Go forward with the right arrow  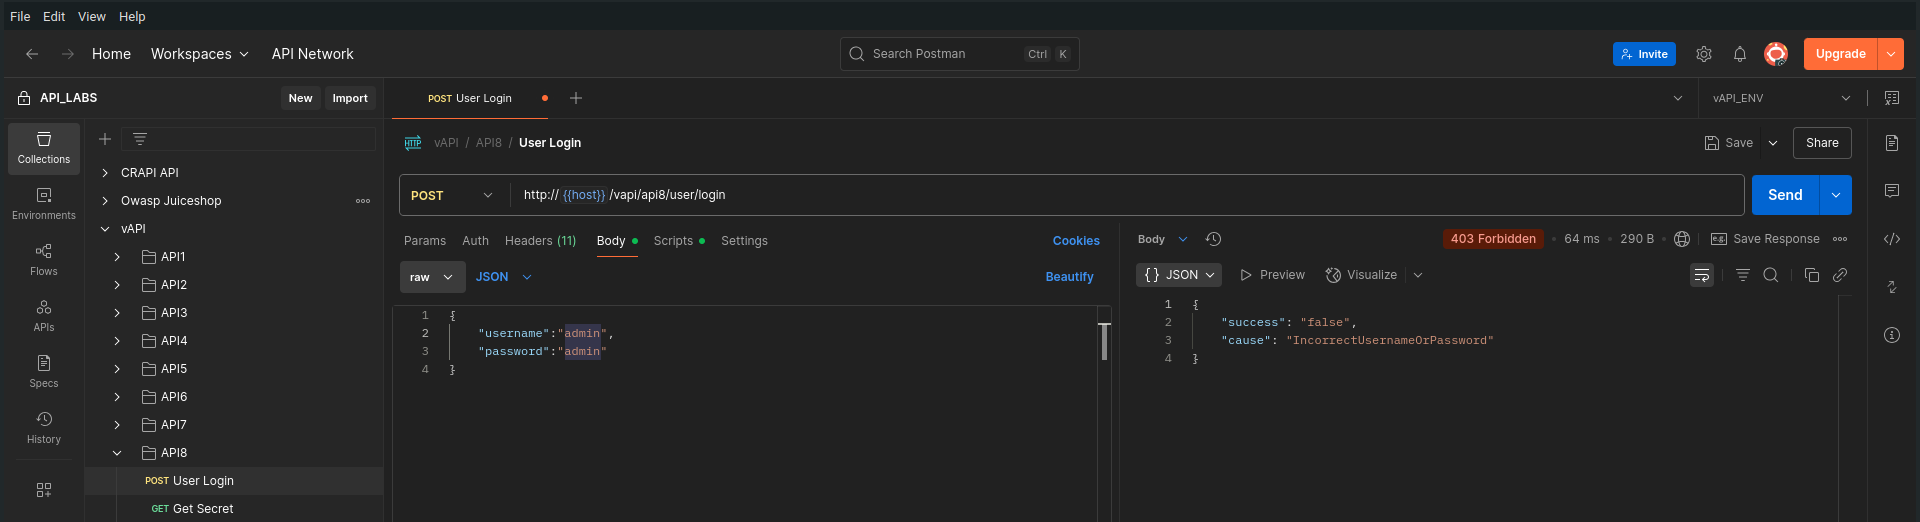[68, 54]
